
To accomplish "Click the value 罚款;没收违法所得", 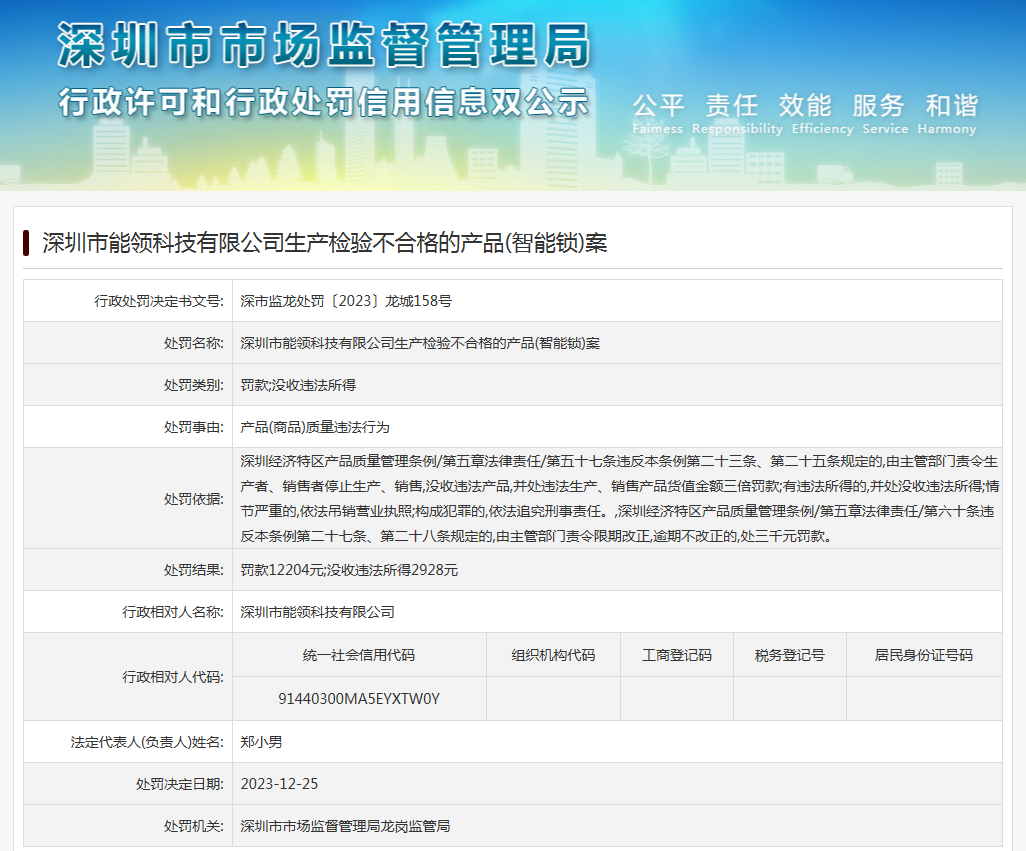I will coord(298,385).
